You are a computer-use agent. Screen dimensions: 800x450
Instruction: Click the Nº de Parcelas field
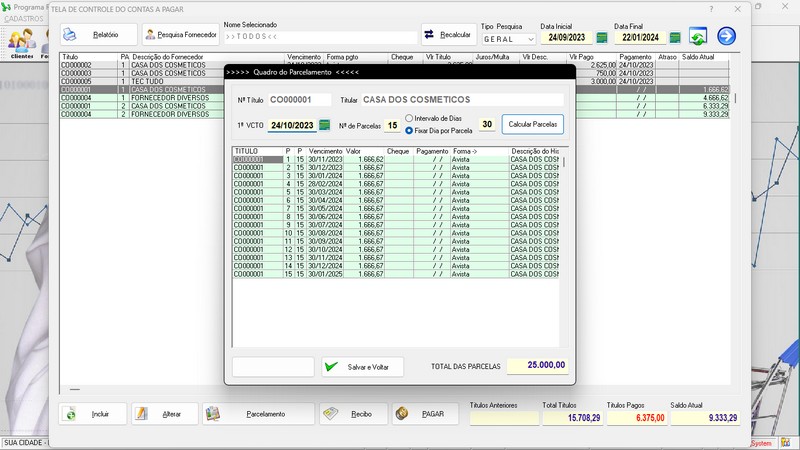tap(392, 125)
